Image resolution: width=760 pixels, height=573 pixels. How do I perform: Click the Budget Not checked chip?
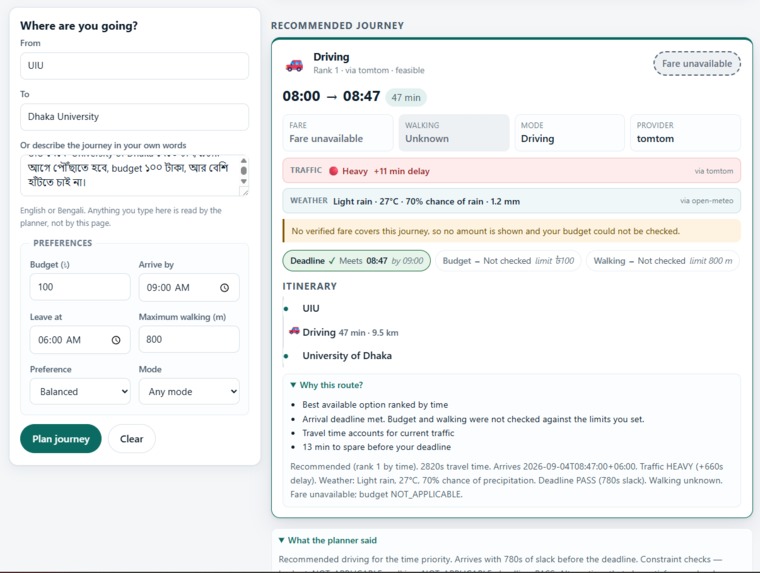click(x=508, y=261)
